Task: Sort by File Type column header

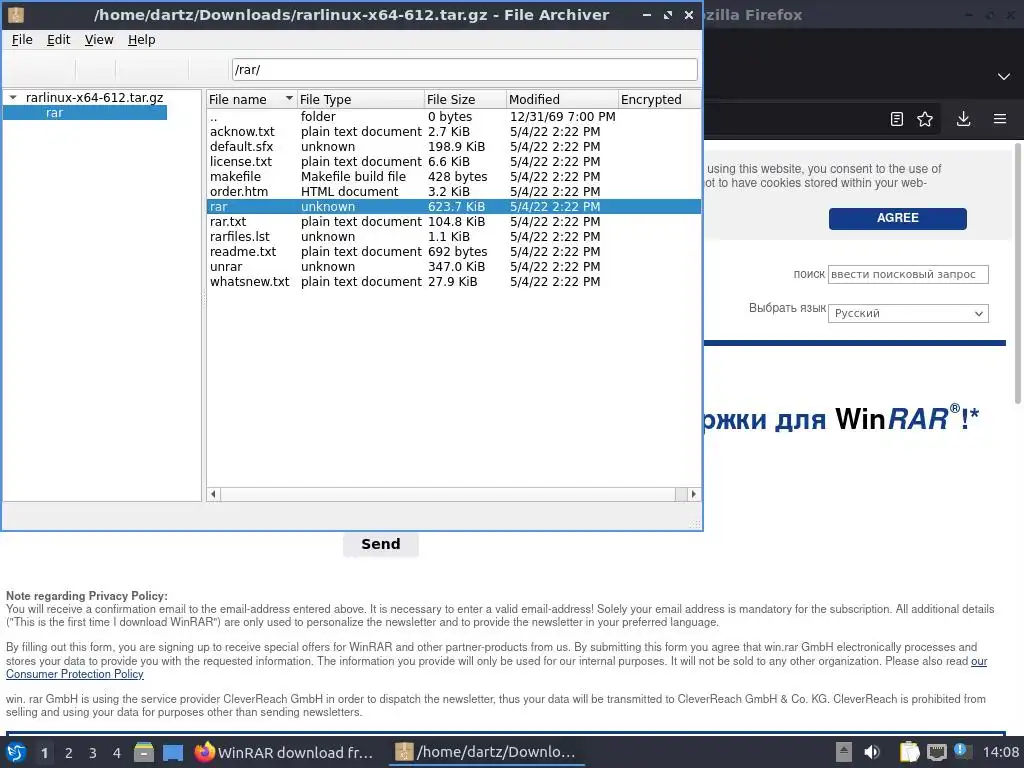Action: [x=360, y=99]
